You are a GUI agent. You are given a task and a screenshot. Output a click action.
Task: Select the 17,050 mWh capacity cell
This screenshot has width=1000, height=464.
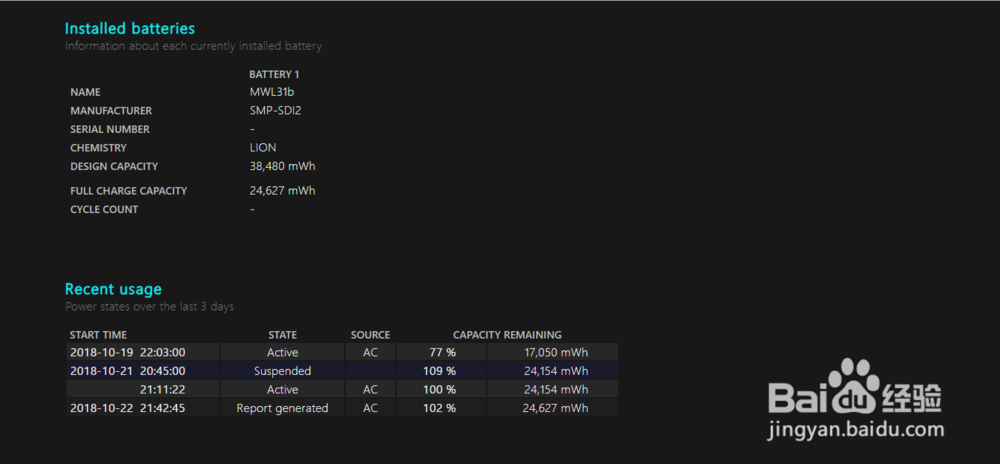click(x=555, y=352)
